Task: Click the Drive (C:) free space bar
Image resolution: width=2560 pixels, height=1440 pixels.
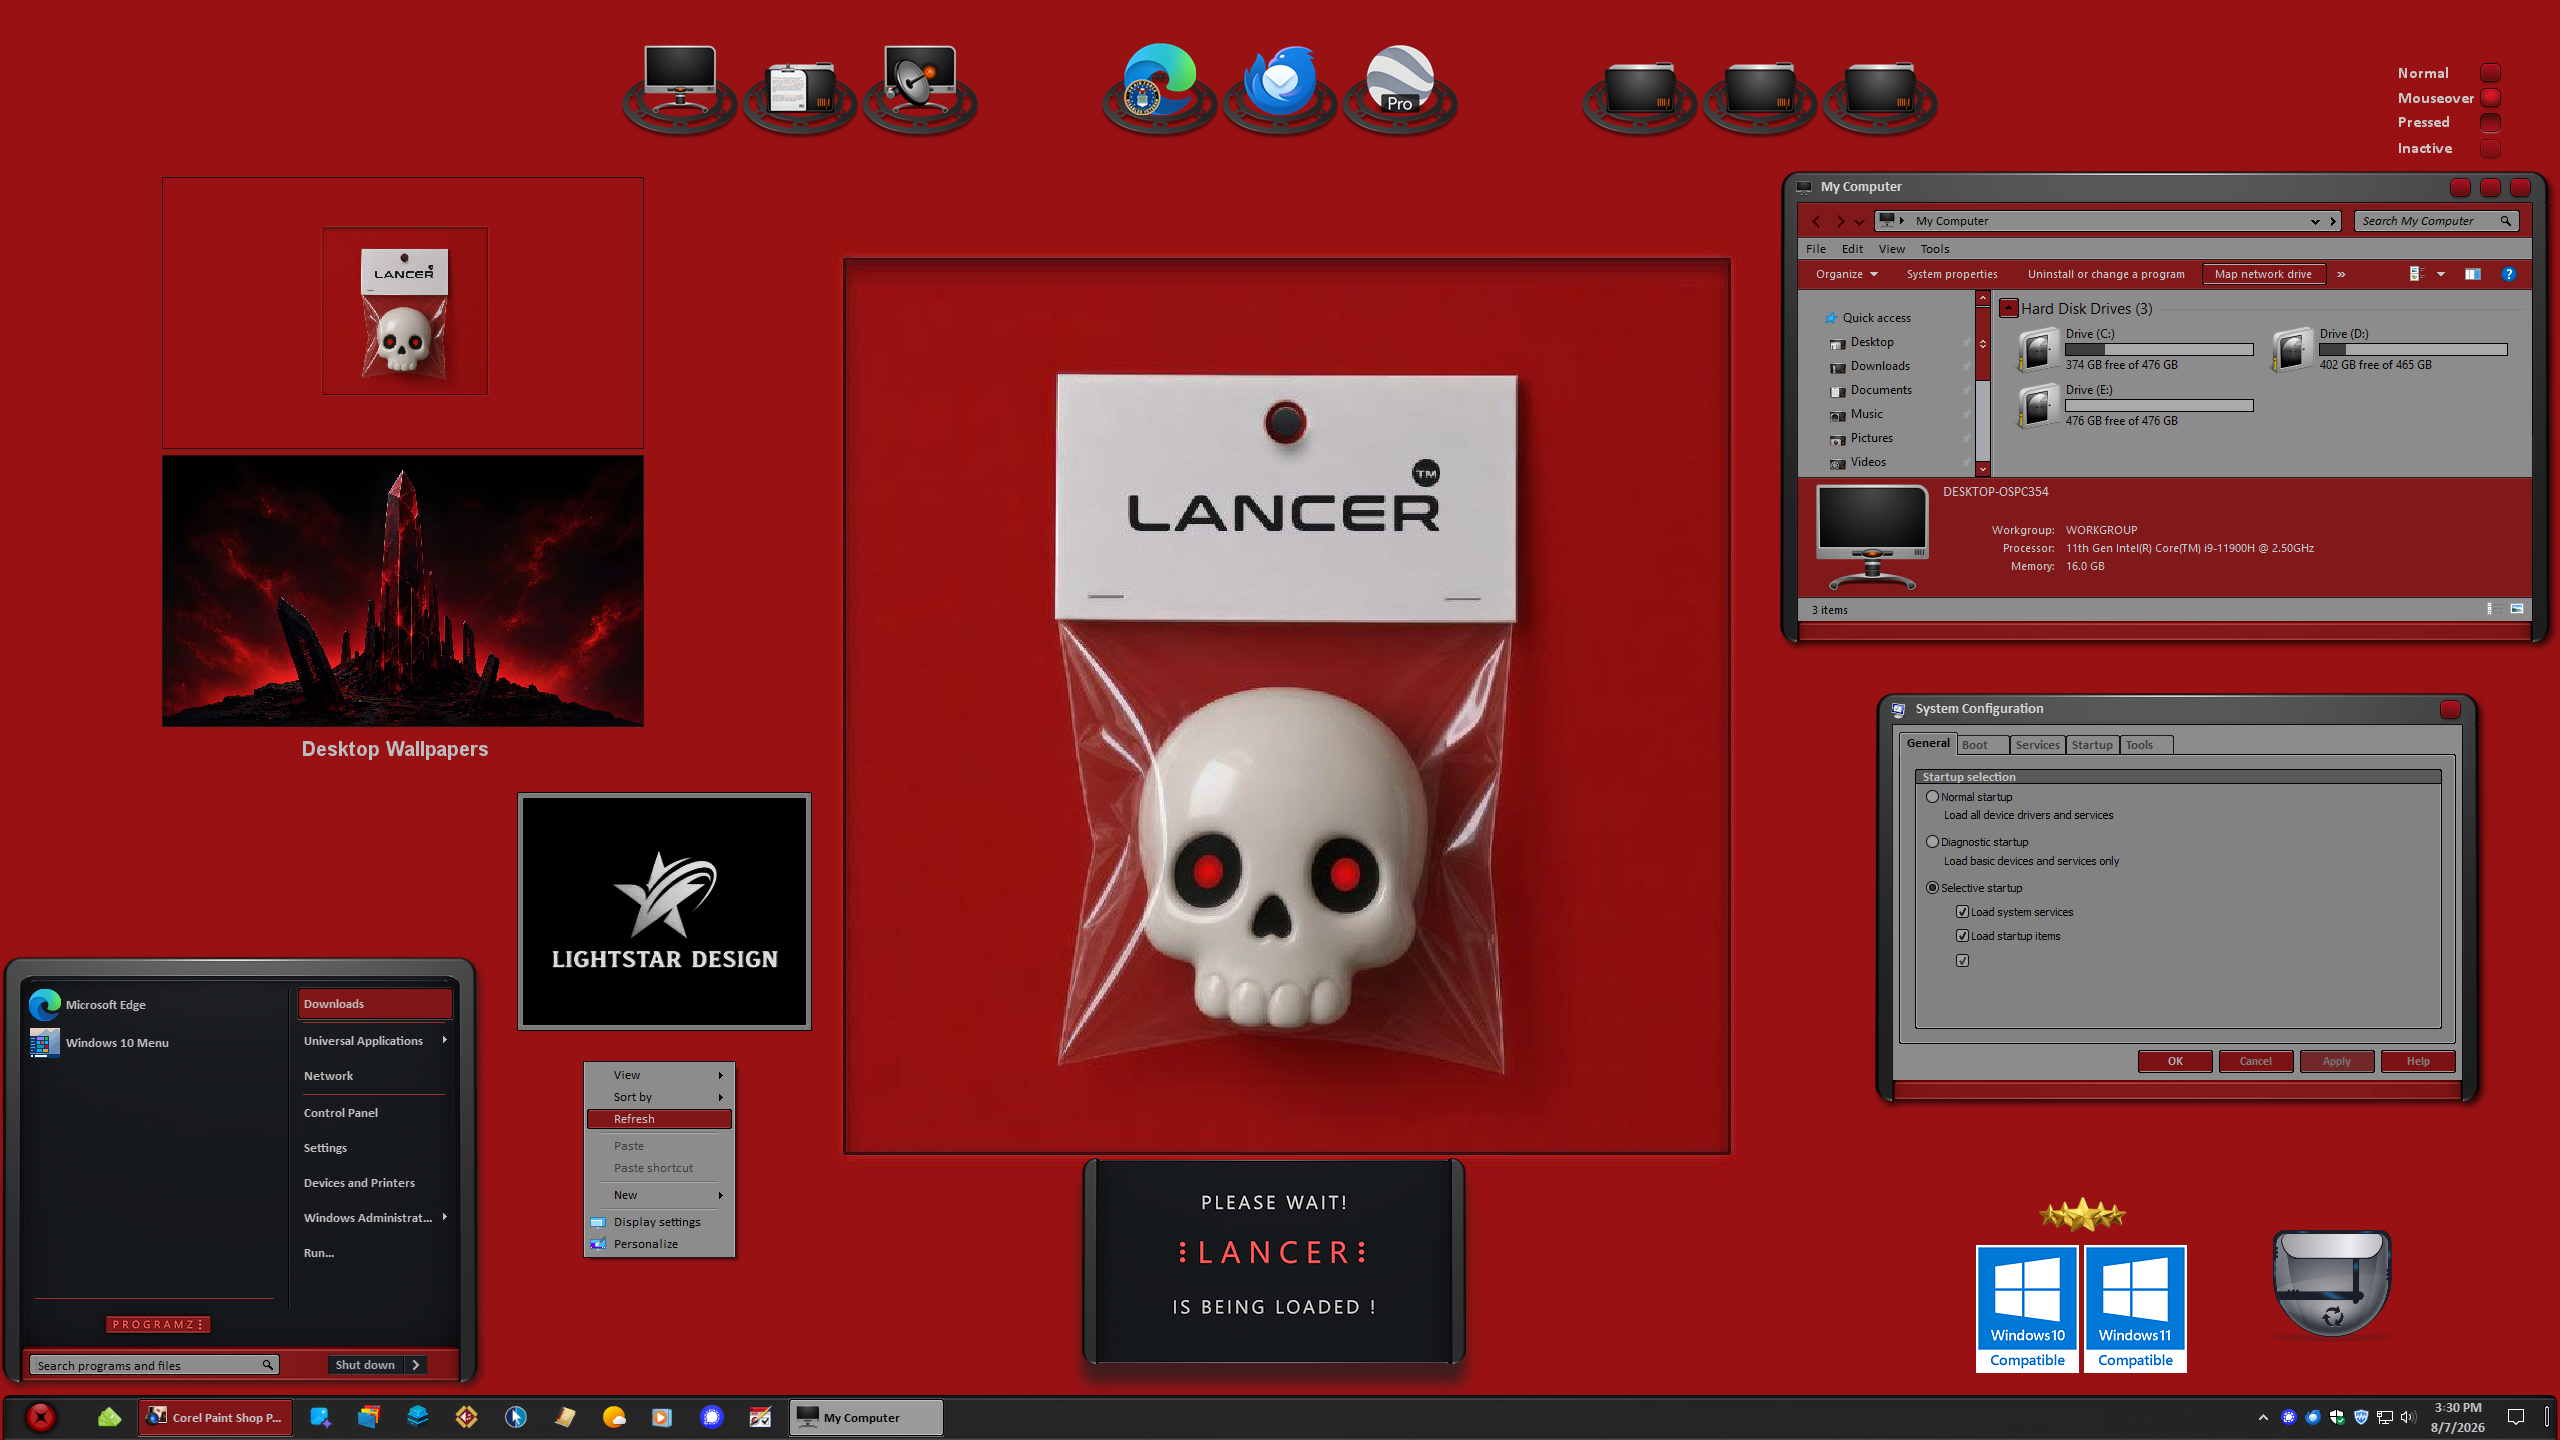Action: coord(2159,350)
